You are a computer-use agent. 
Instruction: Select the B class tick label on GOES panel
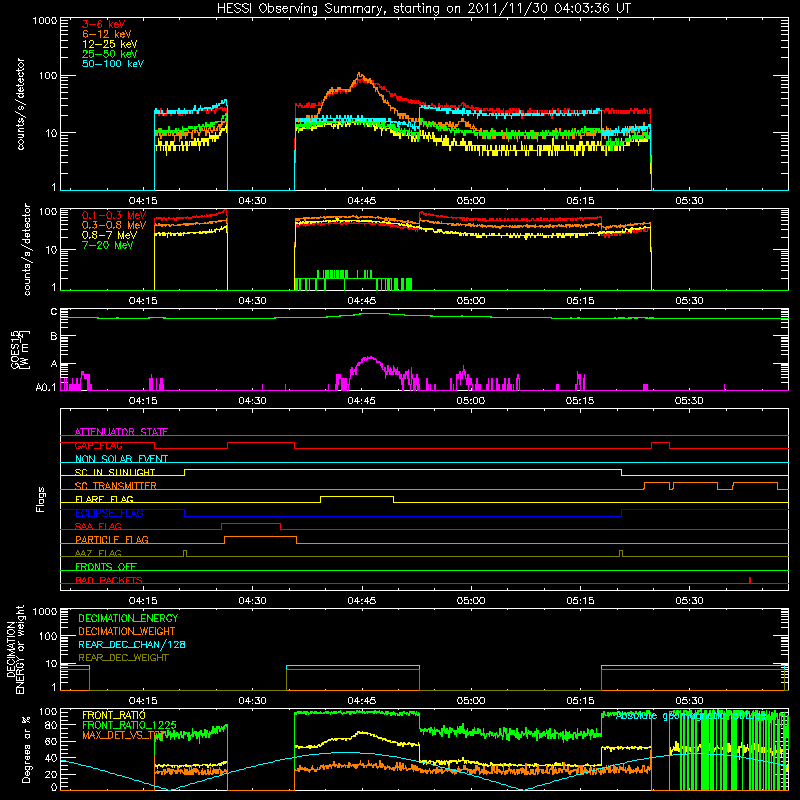click(54, 336)
